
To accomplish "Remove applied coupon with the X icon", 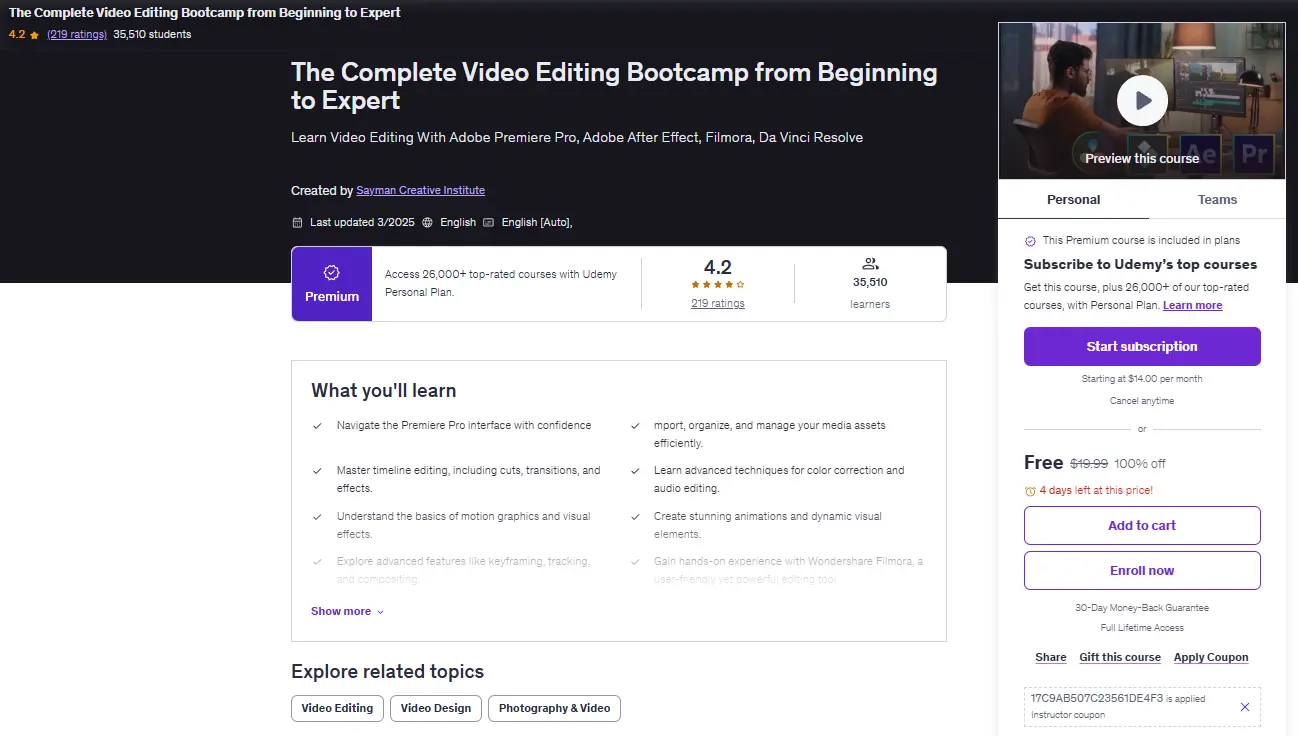I will [x=1245, y=707].
